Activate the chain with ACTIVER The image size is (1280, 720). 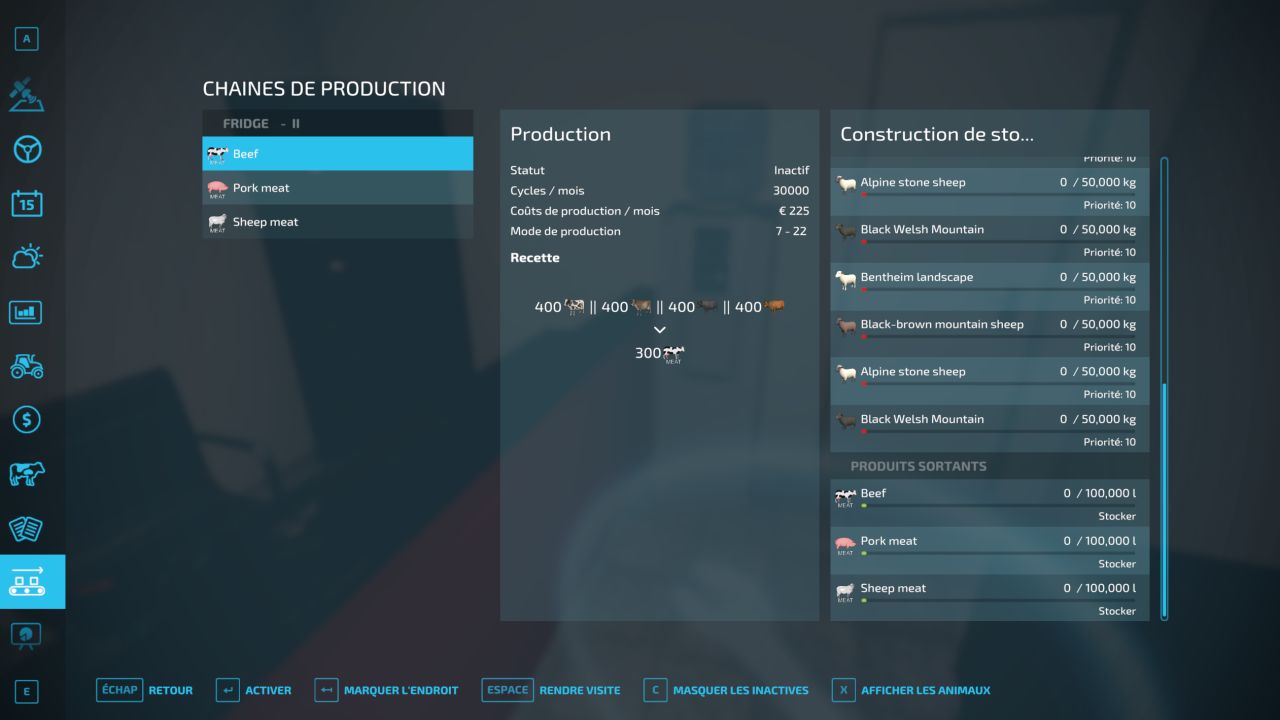[x=268, y=690]
